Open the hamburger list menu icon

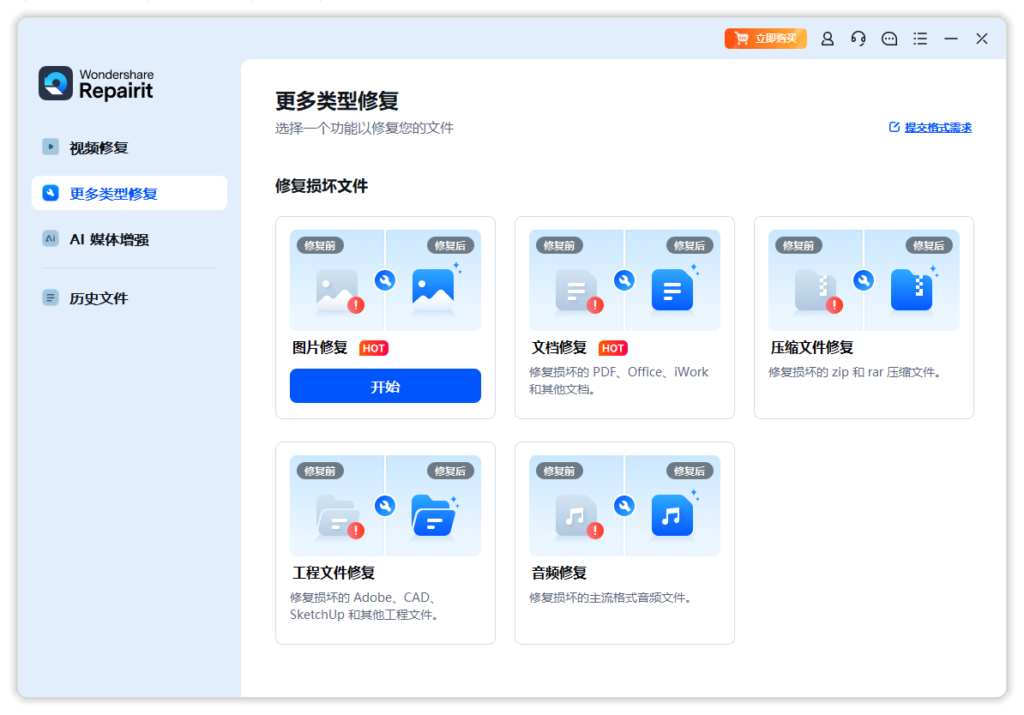[920, 39]
